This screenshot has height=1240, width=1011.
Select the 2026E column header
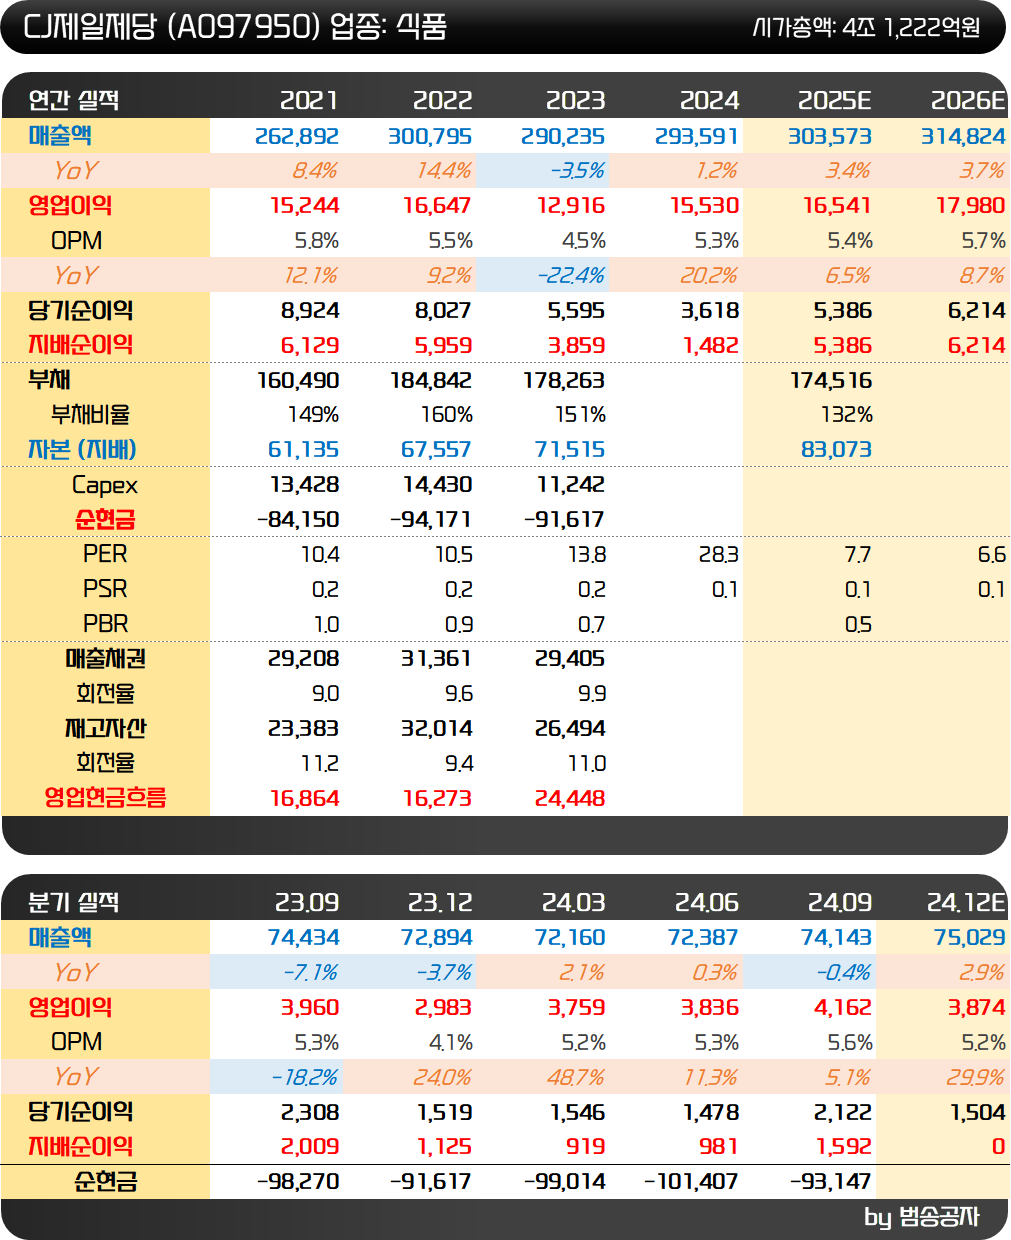click(x=968, y=100)
